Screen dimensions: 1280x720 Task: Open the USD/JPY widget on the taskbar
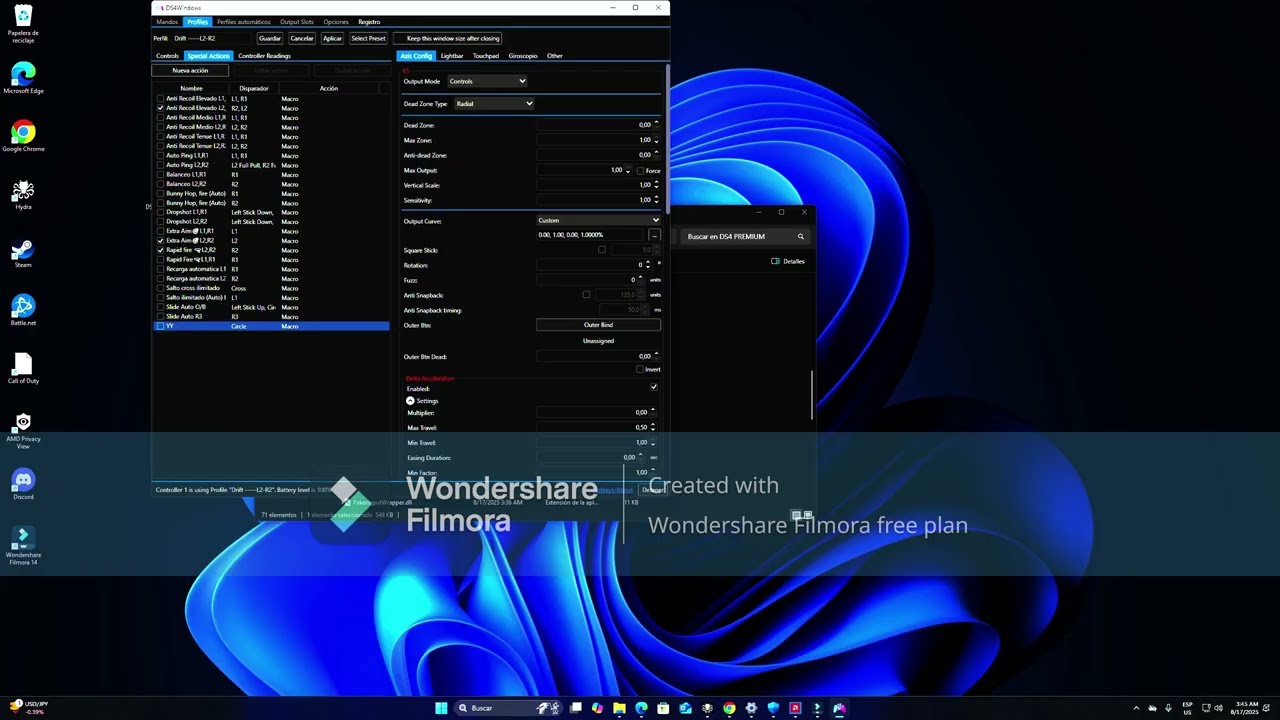coord(28,707)
